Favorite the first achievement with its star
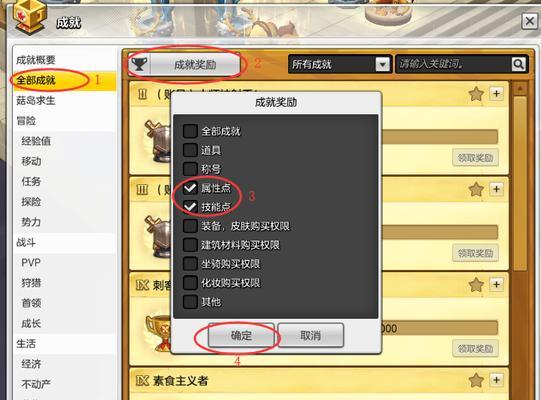The image size is (541, 400). pos(476,94)
